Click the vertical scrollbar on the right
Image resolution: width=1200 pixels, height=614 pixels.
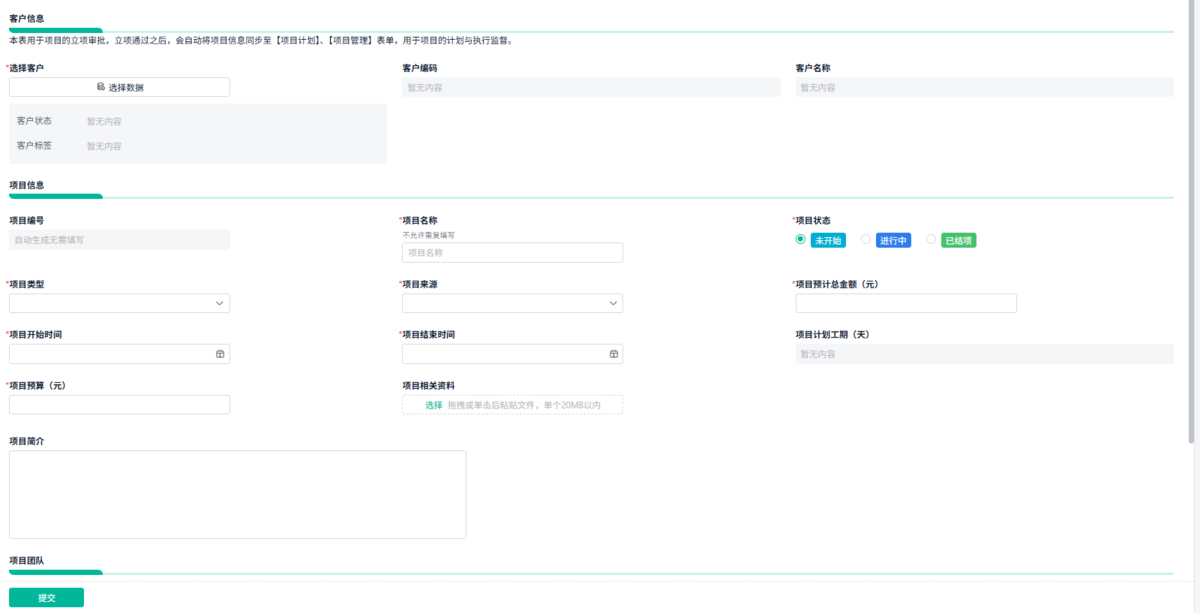[1190, 220]
